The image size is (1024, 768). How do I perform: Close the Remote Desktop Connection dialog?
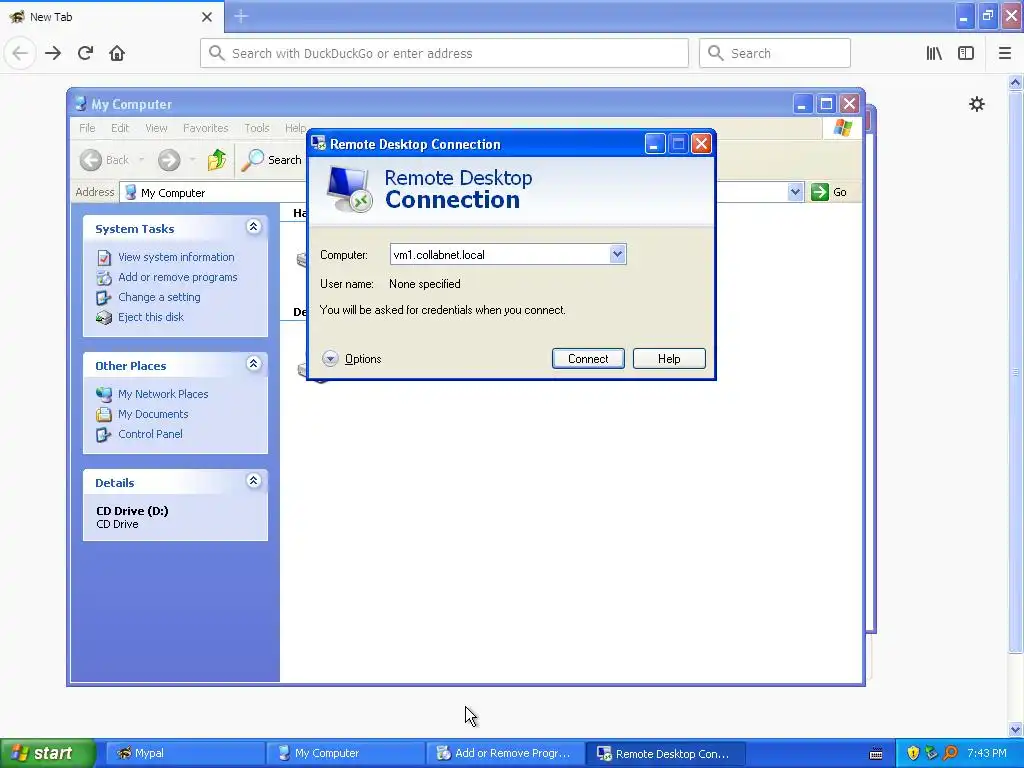(x=701, y=144)
